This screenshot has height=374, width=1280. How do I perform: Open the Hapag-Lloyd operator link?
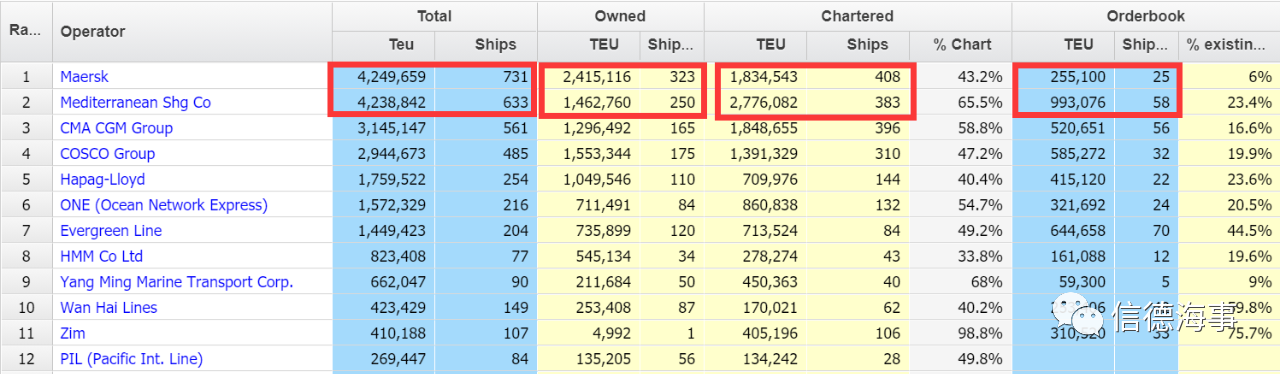click(102, 179)
